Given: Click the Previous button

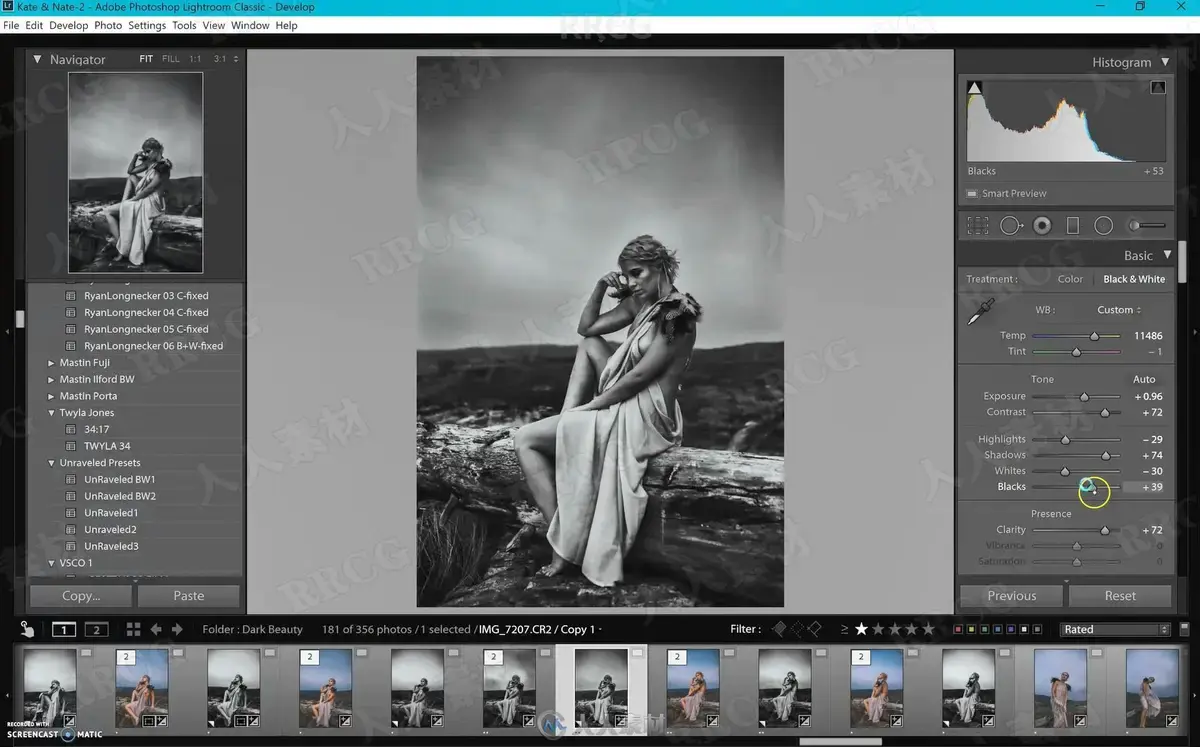Looking at the screenshot, I should click(1012, 596).
